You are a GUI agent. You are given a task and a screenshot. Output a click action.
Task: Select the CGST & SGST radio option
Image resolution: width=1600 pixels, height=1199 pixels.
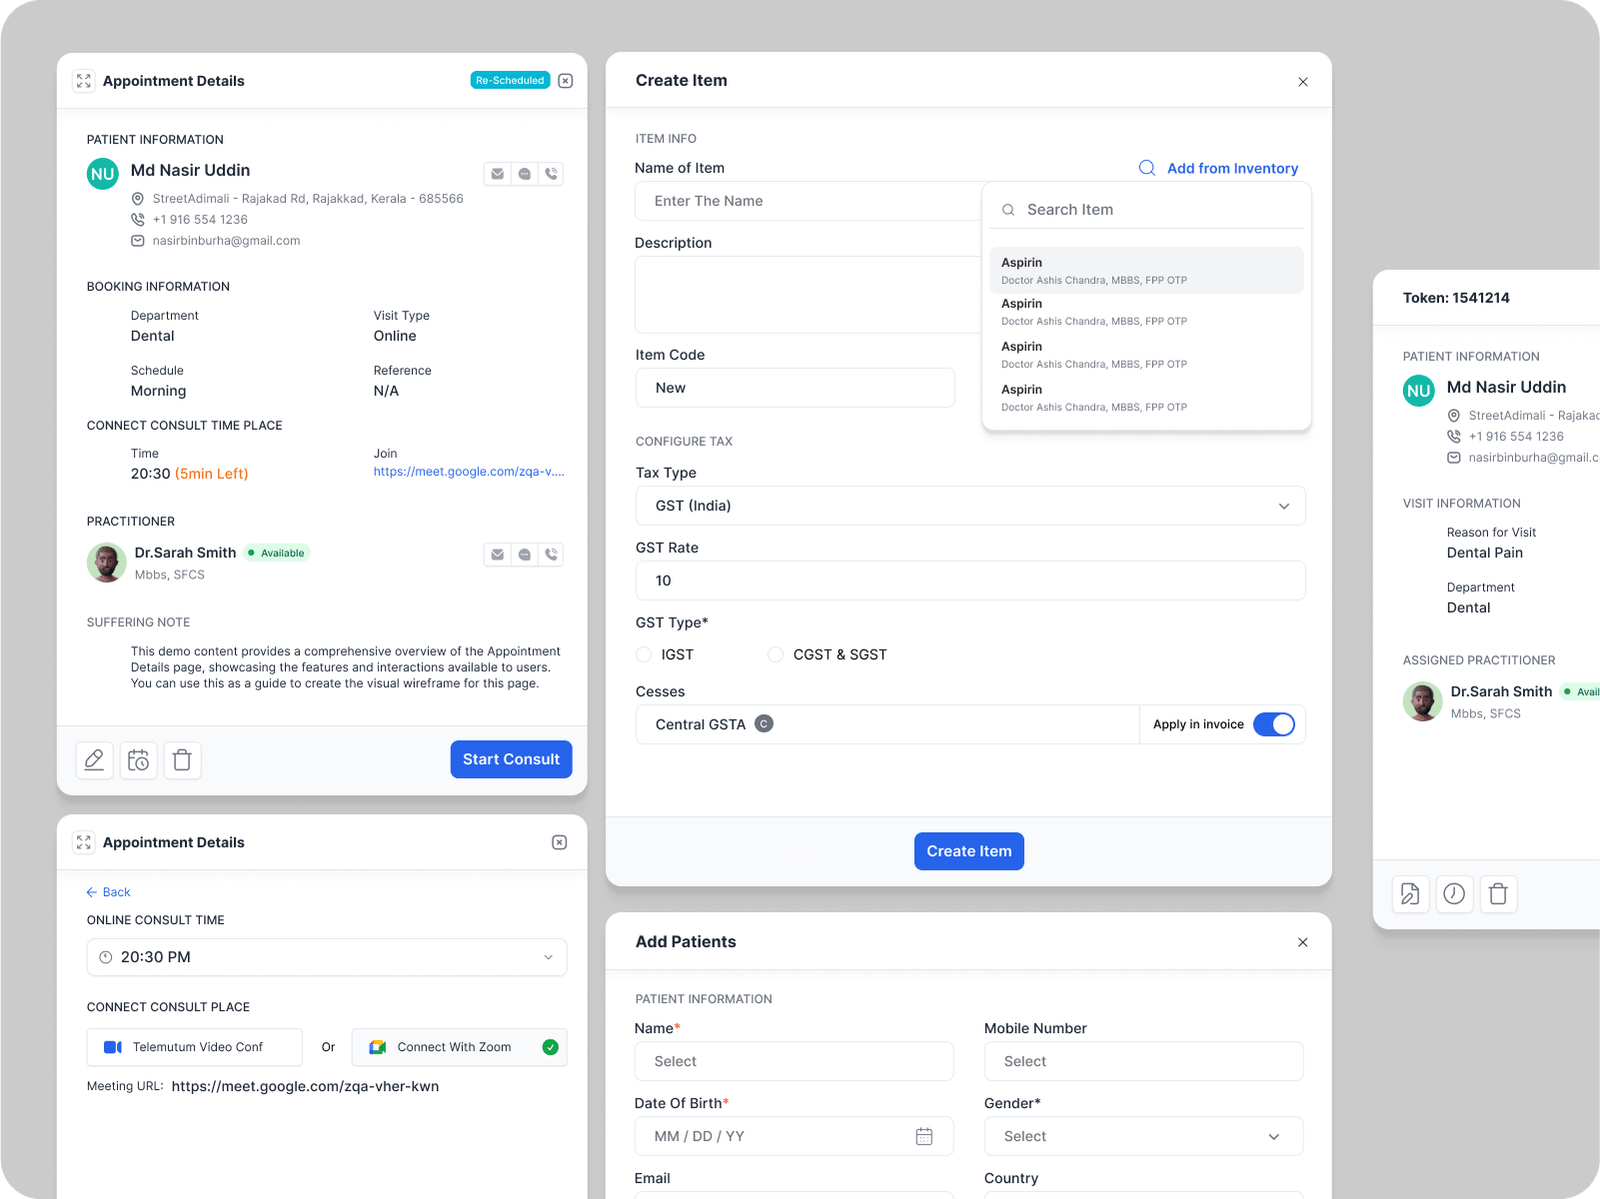[x=775, y=655]
